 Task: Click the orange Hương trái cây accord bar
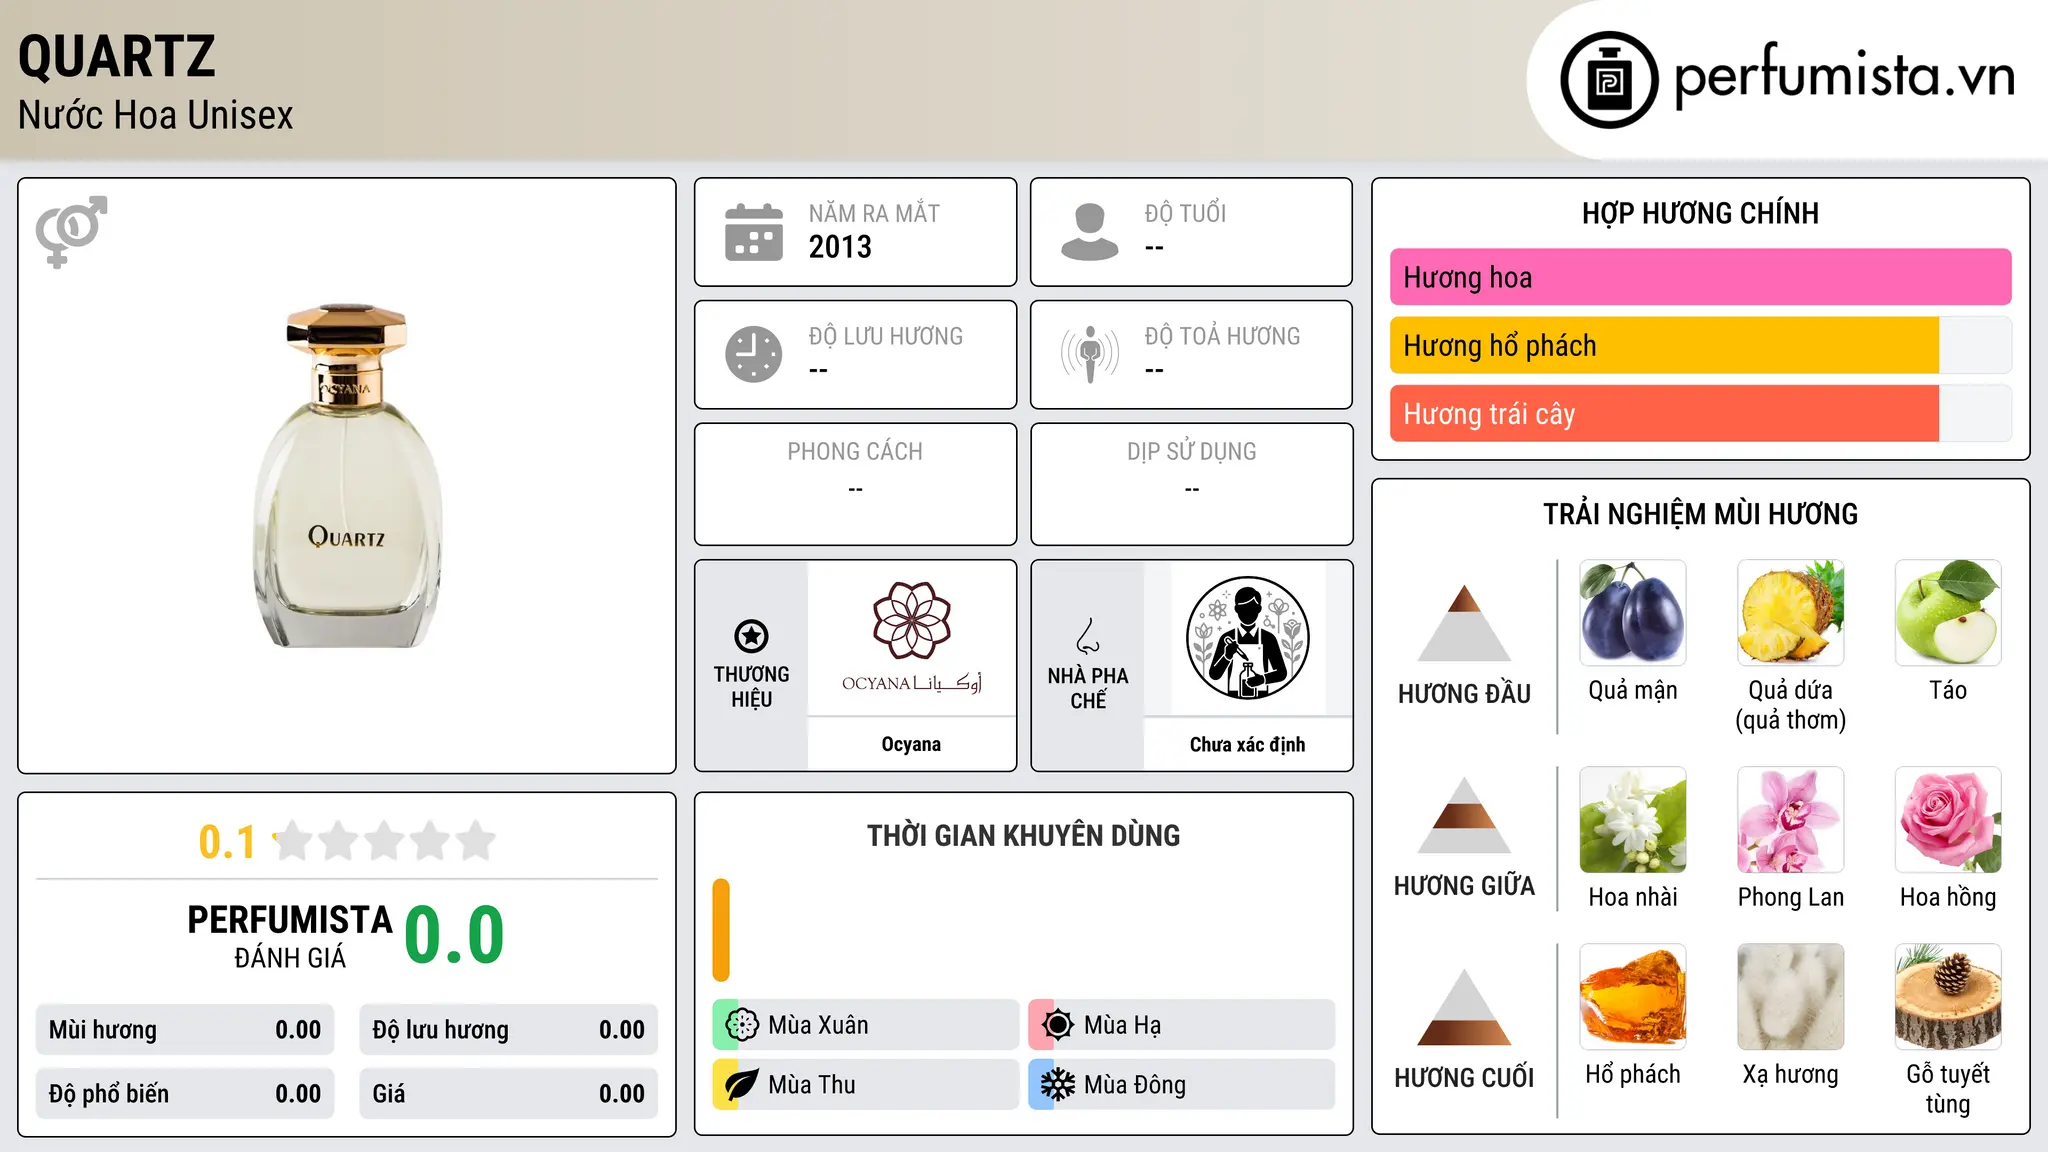1664,414
